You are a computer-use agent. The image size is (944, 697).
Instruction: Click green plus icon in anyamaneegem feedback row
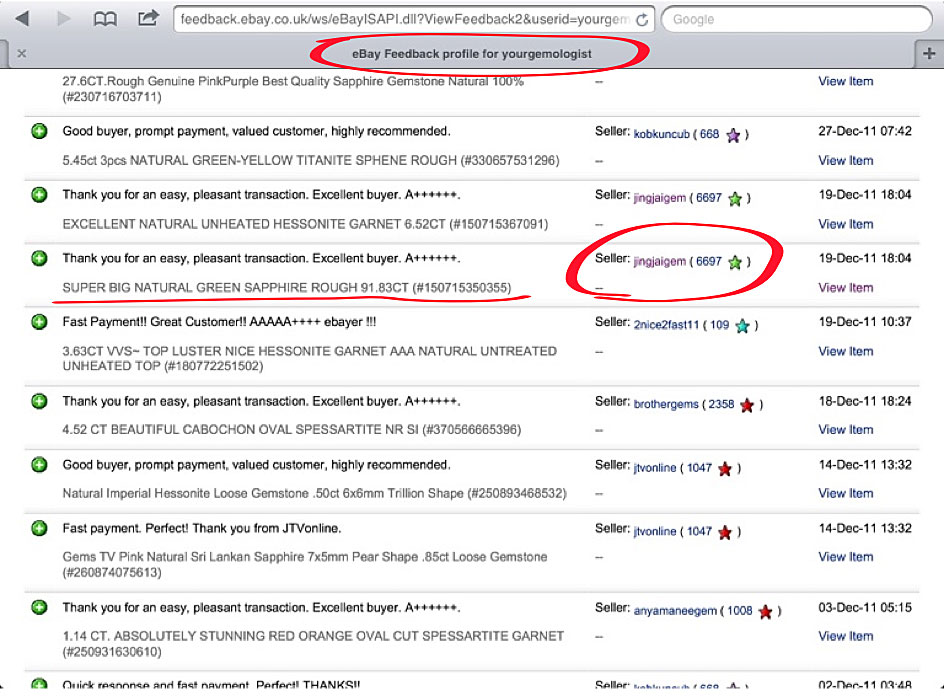(x=39, y=608)
